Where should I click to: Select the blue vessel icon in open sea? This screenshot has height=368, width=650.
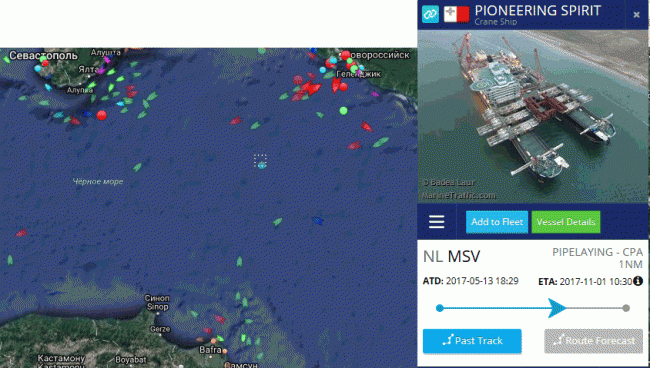point(318,221)
